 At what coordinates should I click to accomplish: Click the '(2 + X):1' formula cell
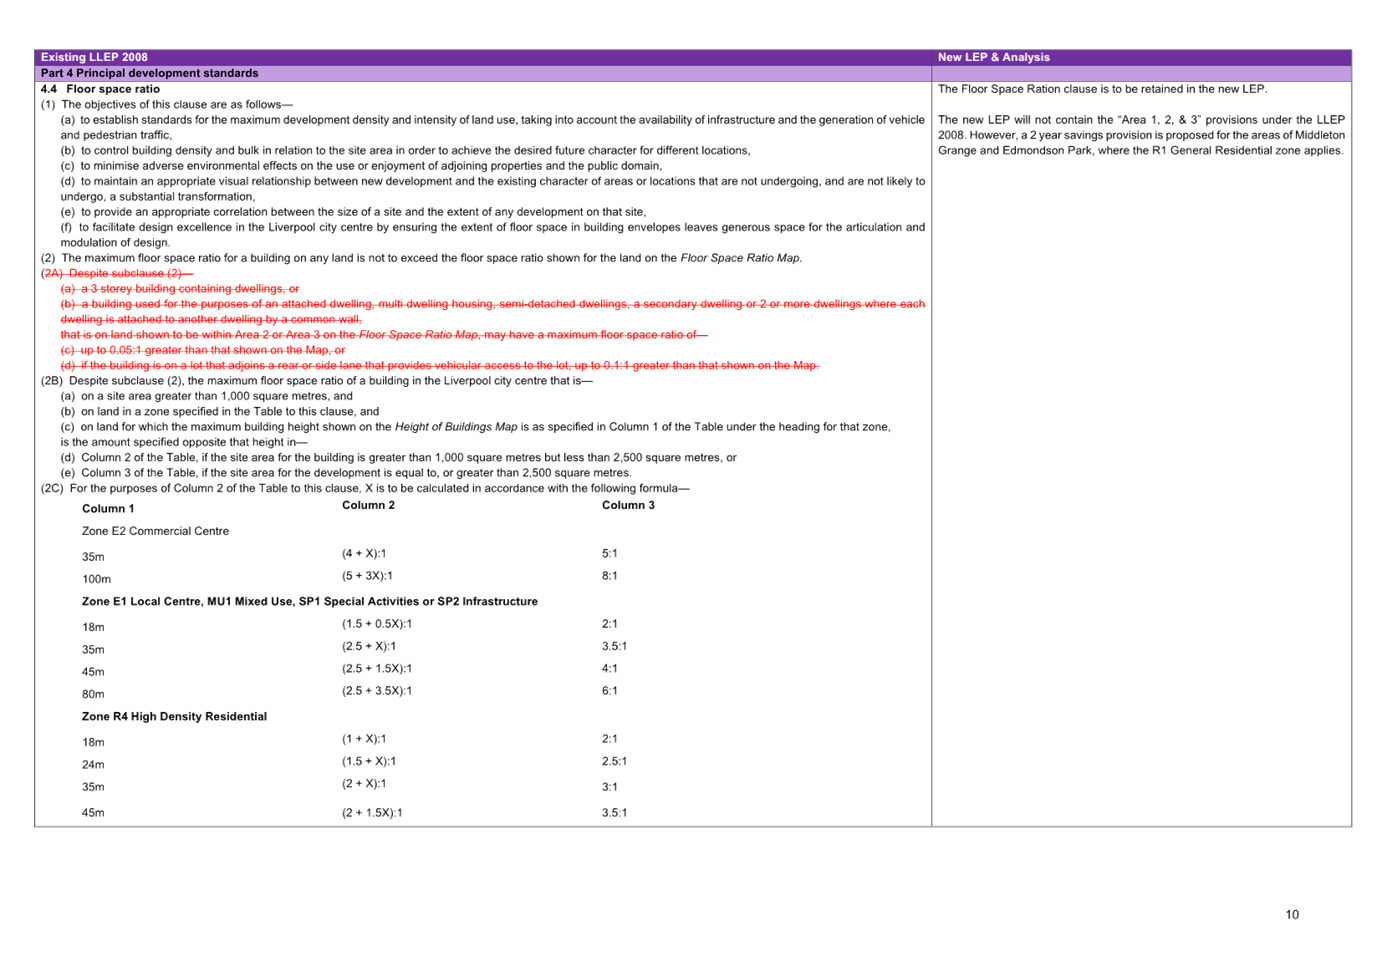(x=364, y=784)
